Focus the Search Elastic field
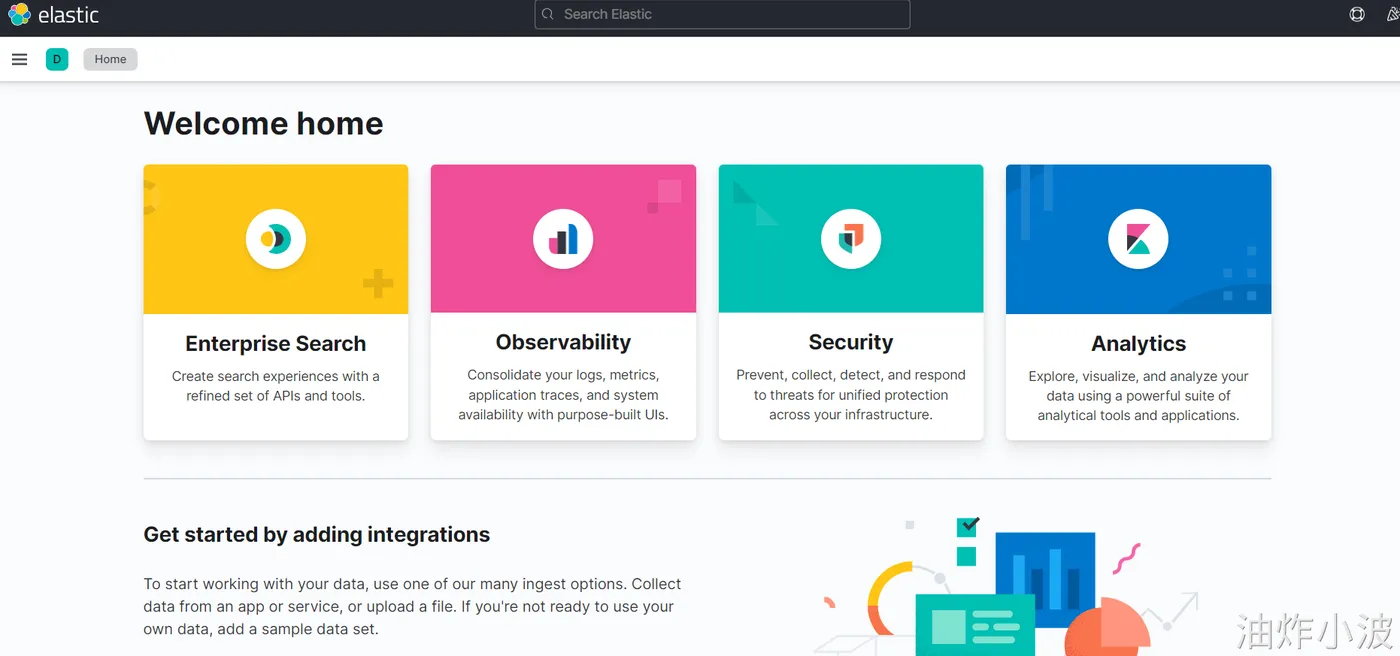Image resolution: width=1400 pixels, height=656 pixels. [722, 14]
